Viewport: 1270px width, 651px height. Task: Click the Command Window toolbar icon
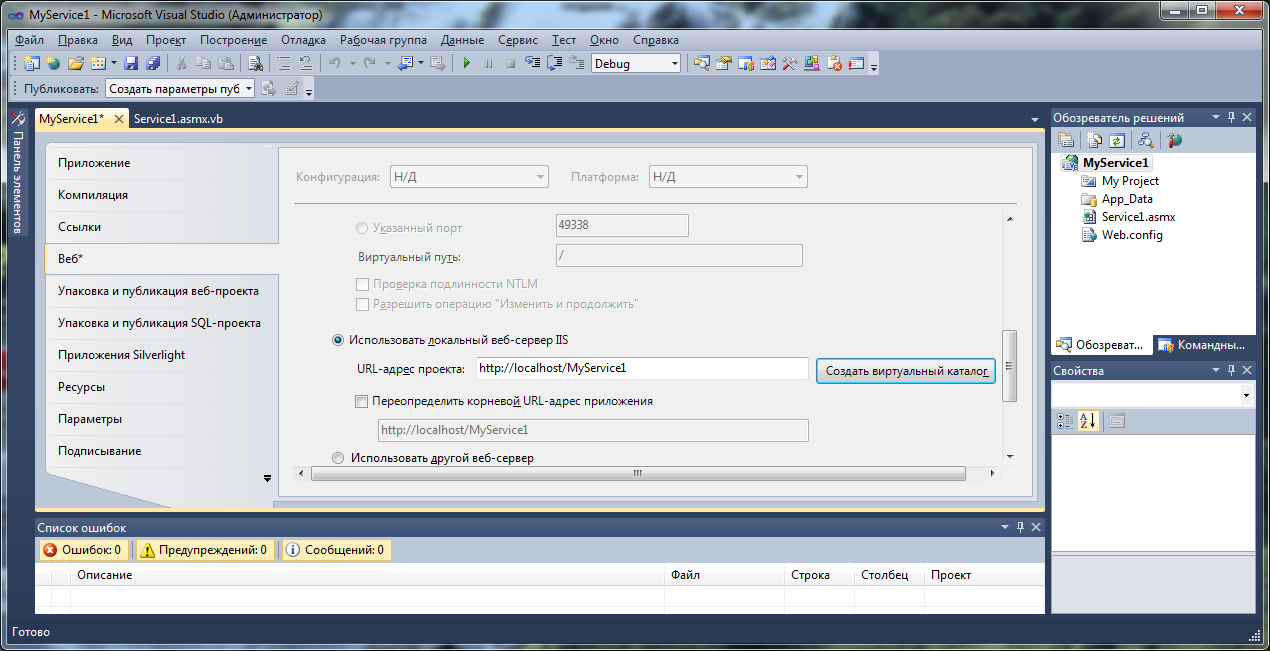[x=856, y=63]
